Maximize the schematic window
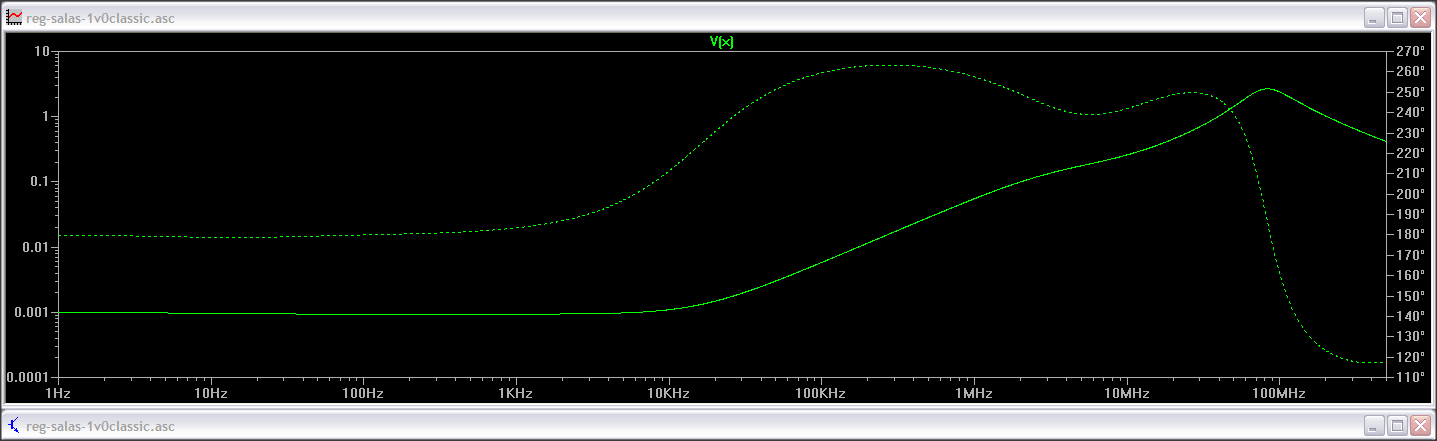This screenshot has height=441, width=1437. pos(1398,426)
